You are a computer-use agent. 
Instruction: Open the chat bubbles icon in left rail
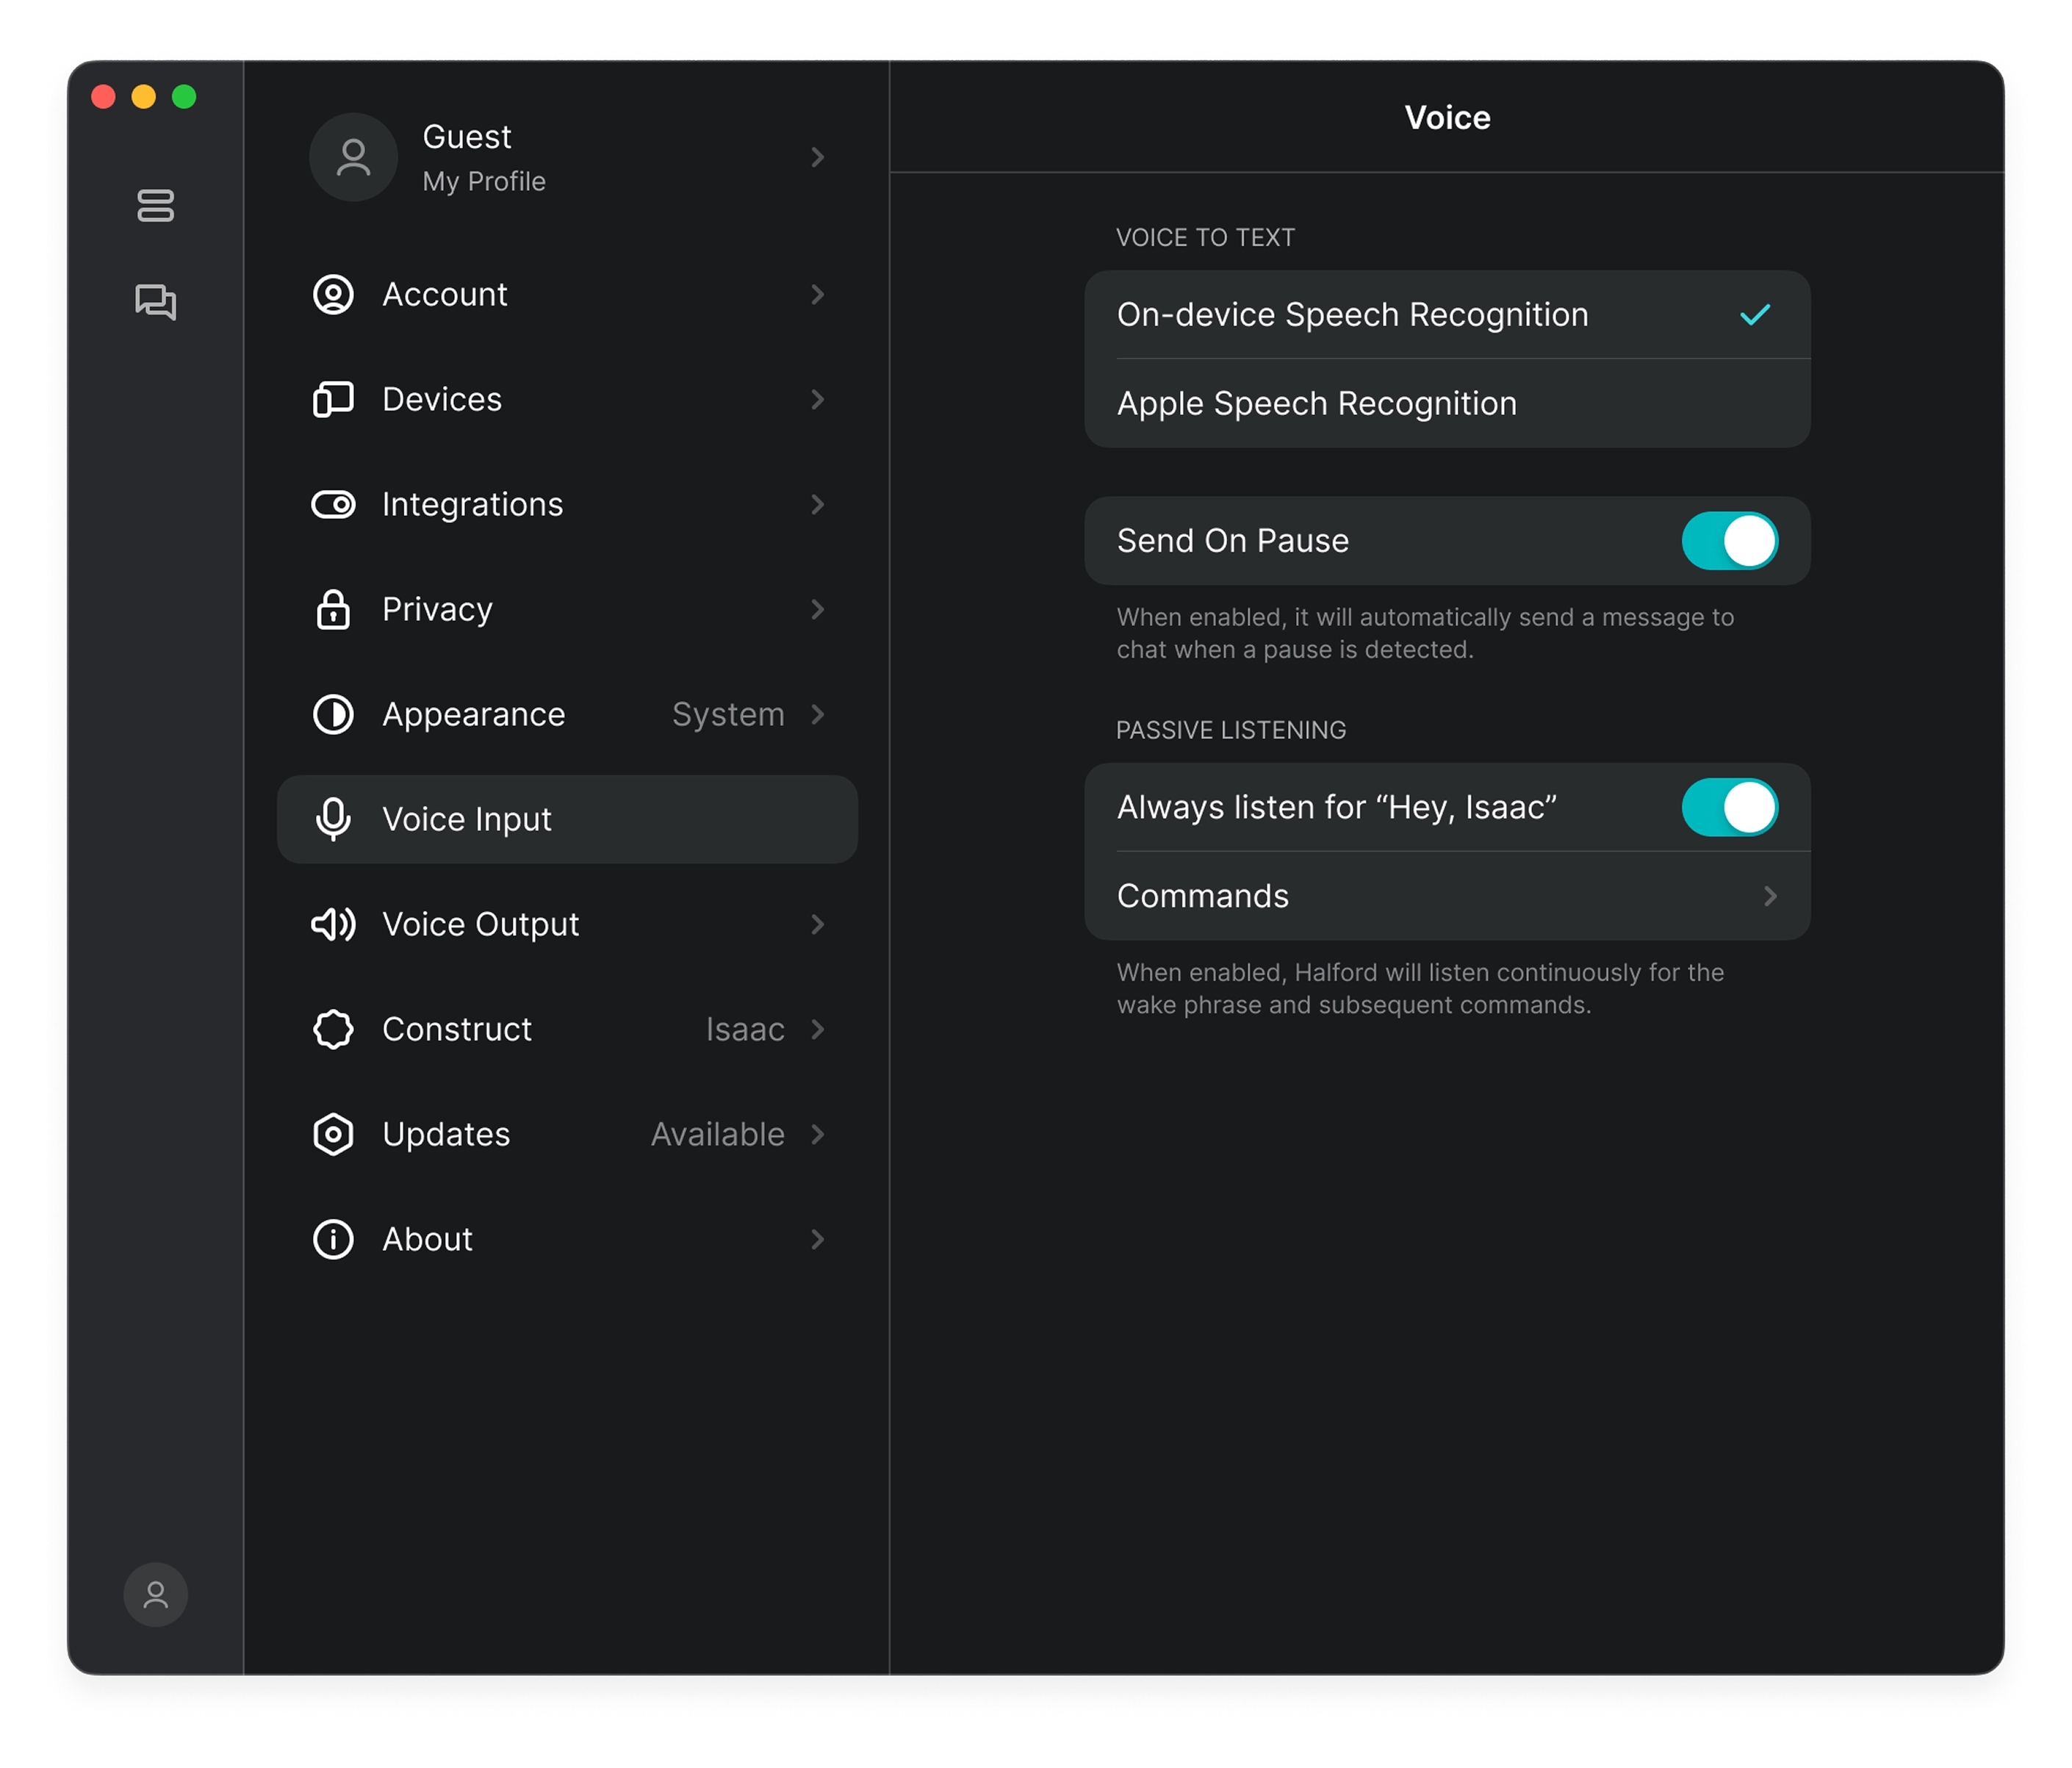(x=155, y=301)
